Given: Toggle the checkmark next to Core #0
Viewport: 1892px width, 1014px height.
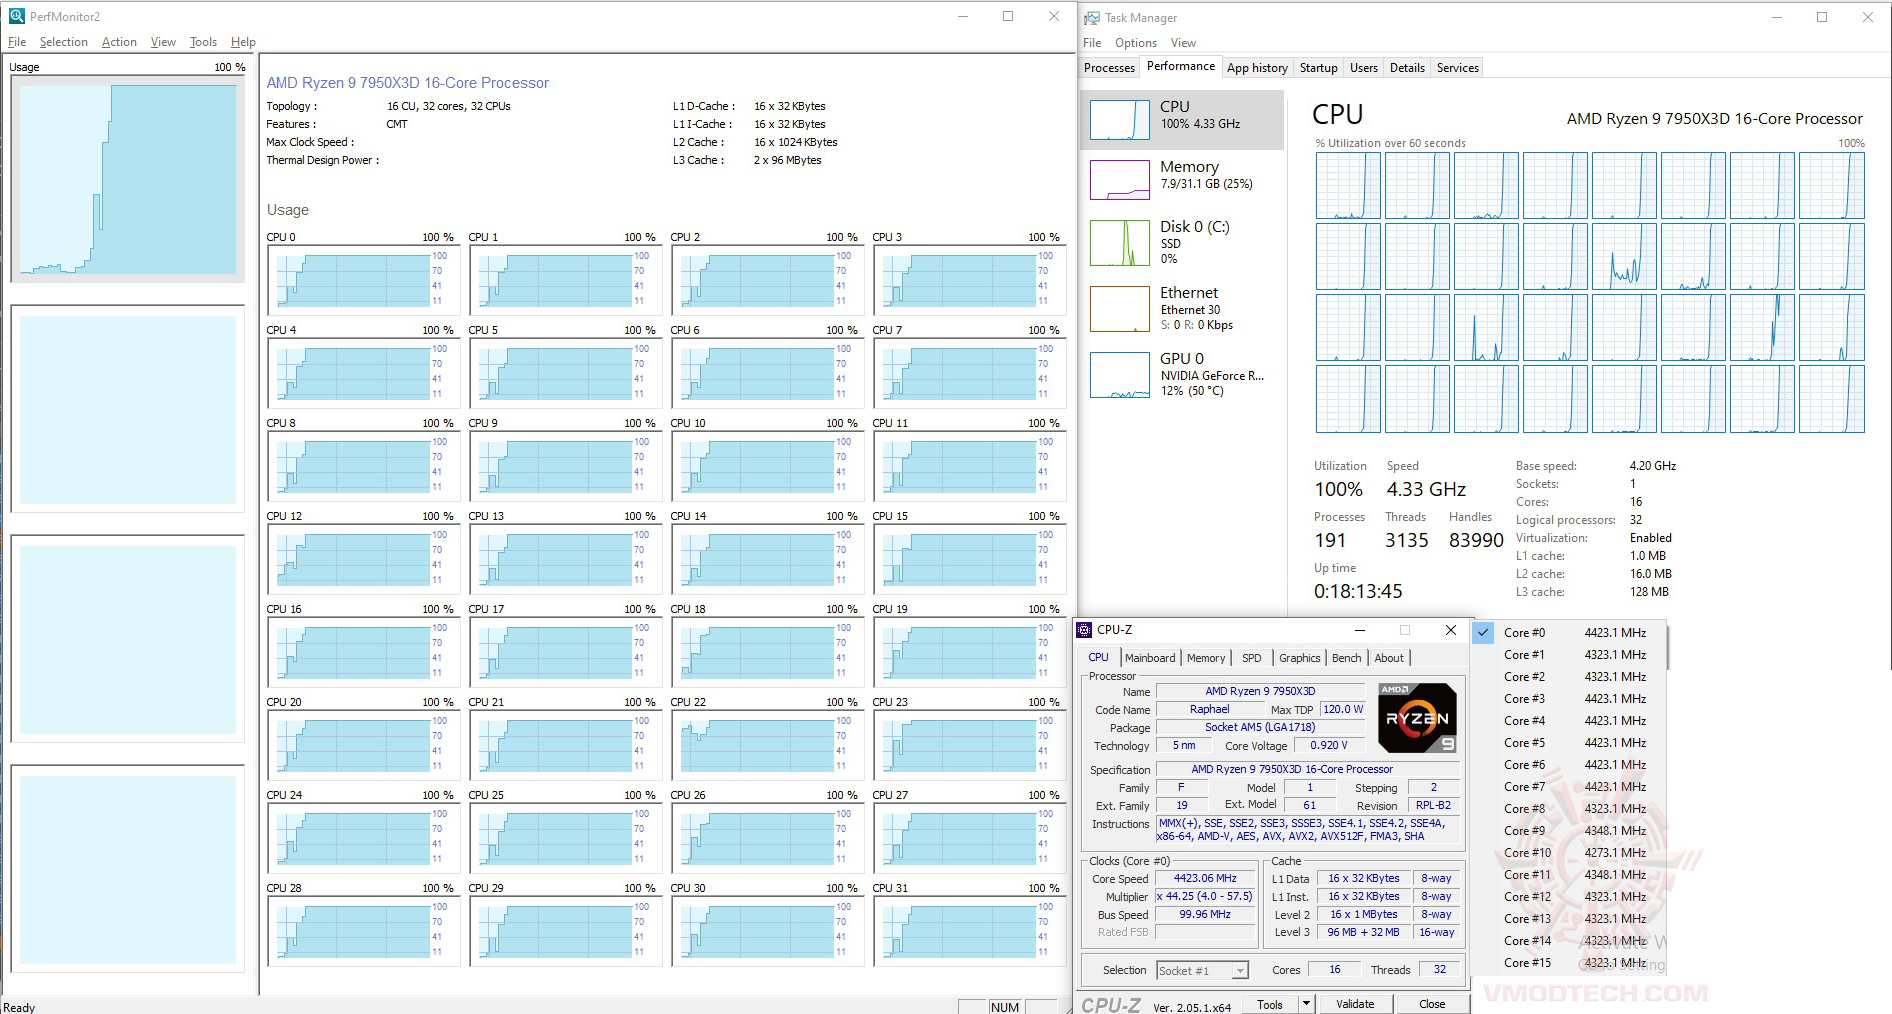Looking at the screenshot, I should coord(1484,632).
